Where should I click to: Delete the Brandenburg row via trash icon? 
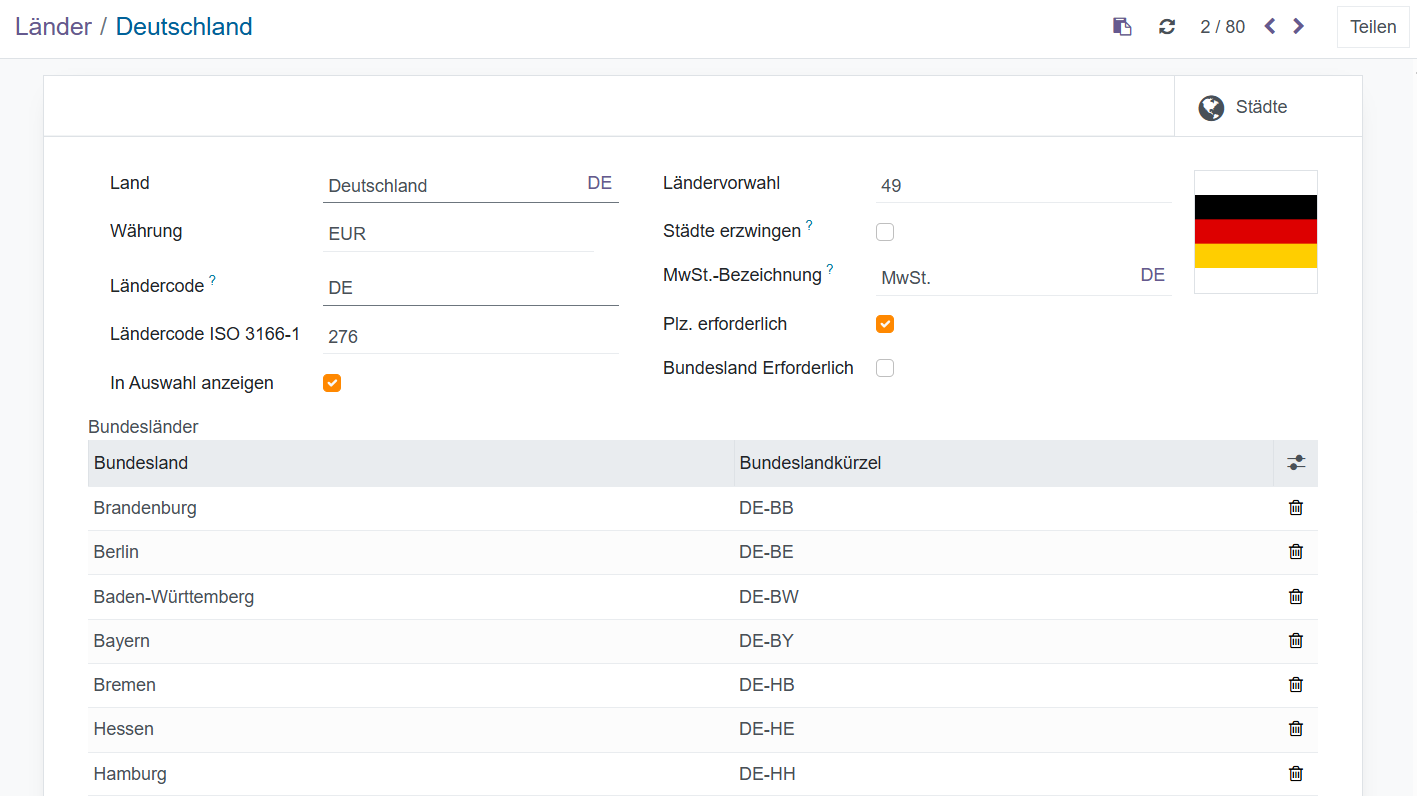pyautogui.click(x=1296, y=508)
